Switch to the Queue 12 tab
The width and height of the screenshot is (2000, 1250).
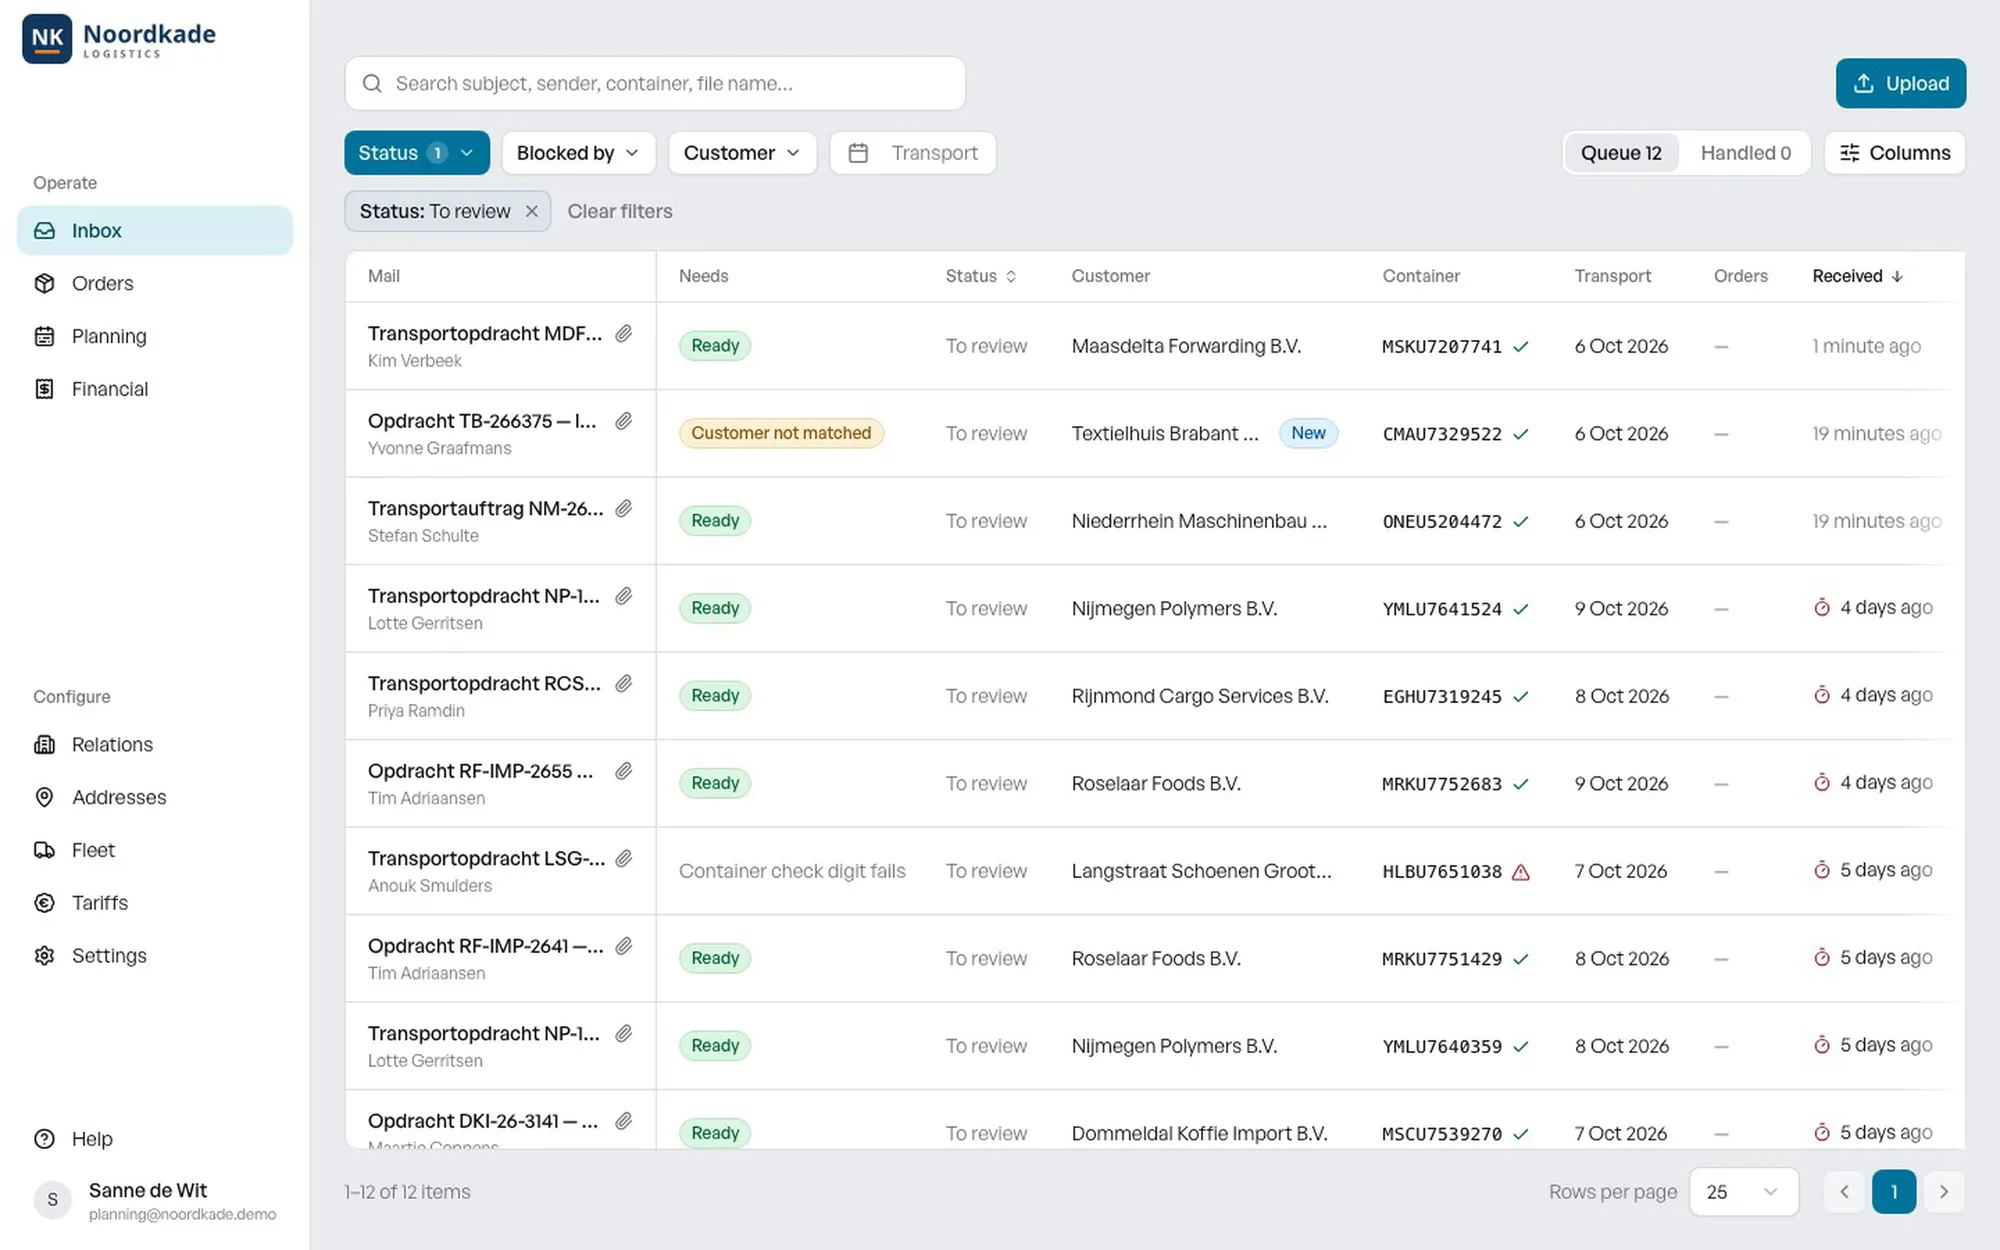point(1621,153)
